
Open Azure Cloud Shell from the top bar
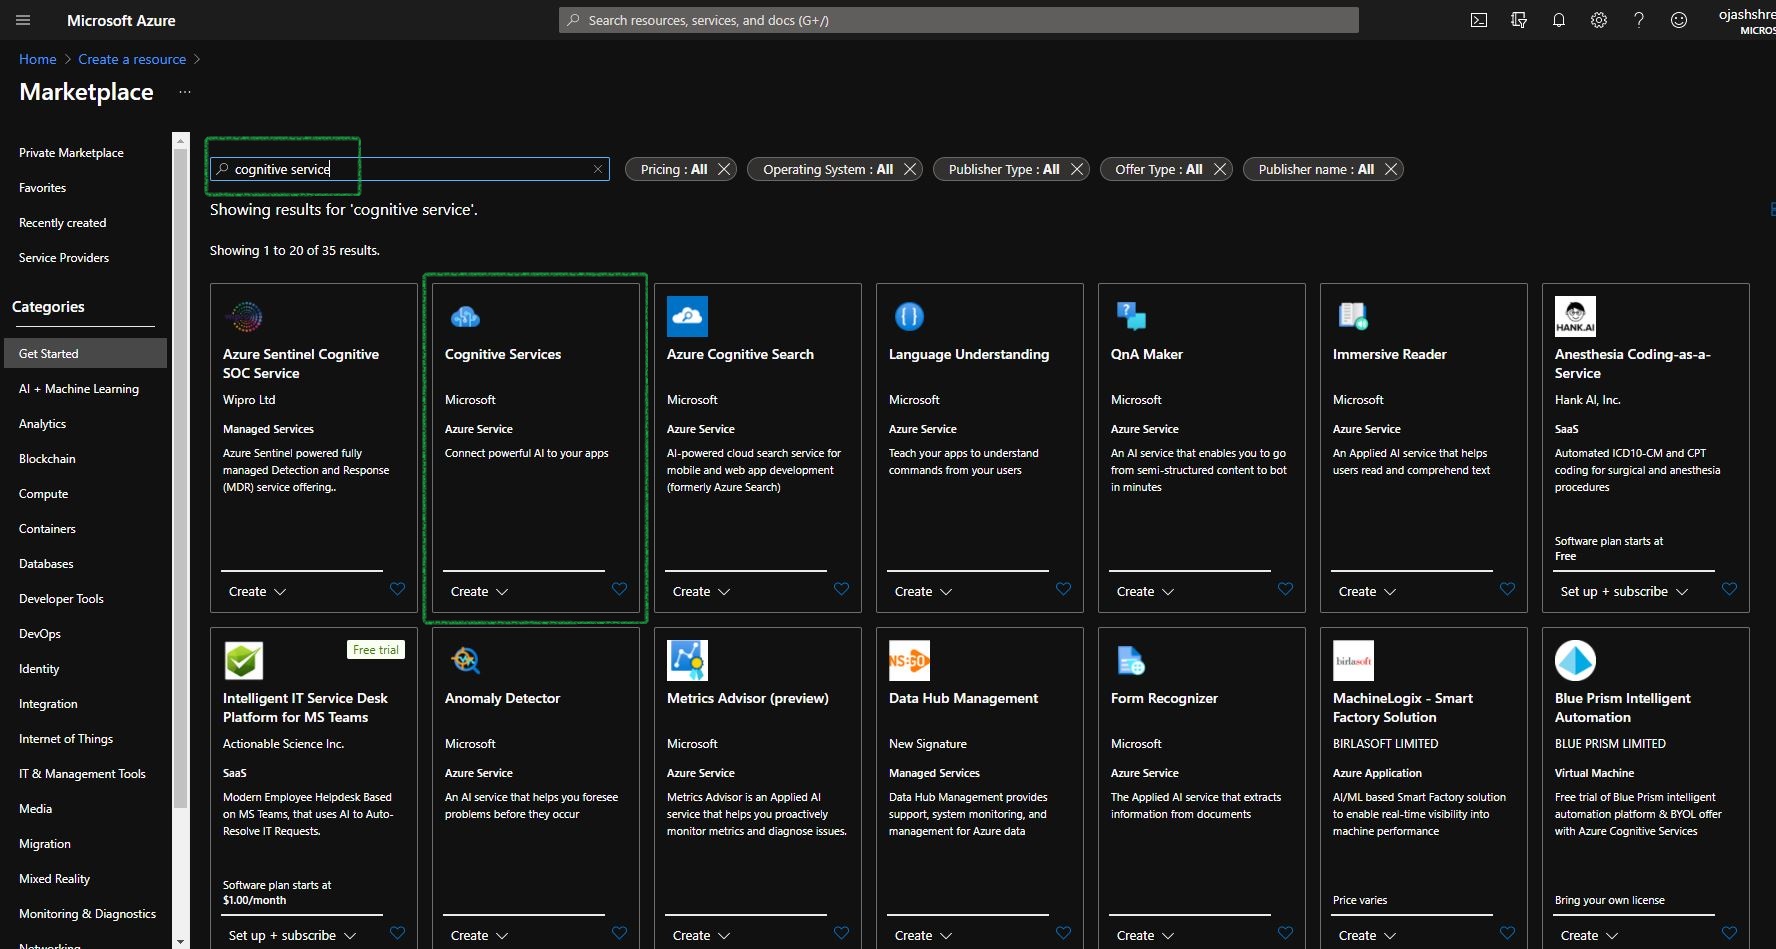click(1479, 20)
